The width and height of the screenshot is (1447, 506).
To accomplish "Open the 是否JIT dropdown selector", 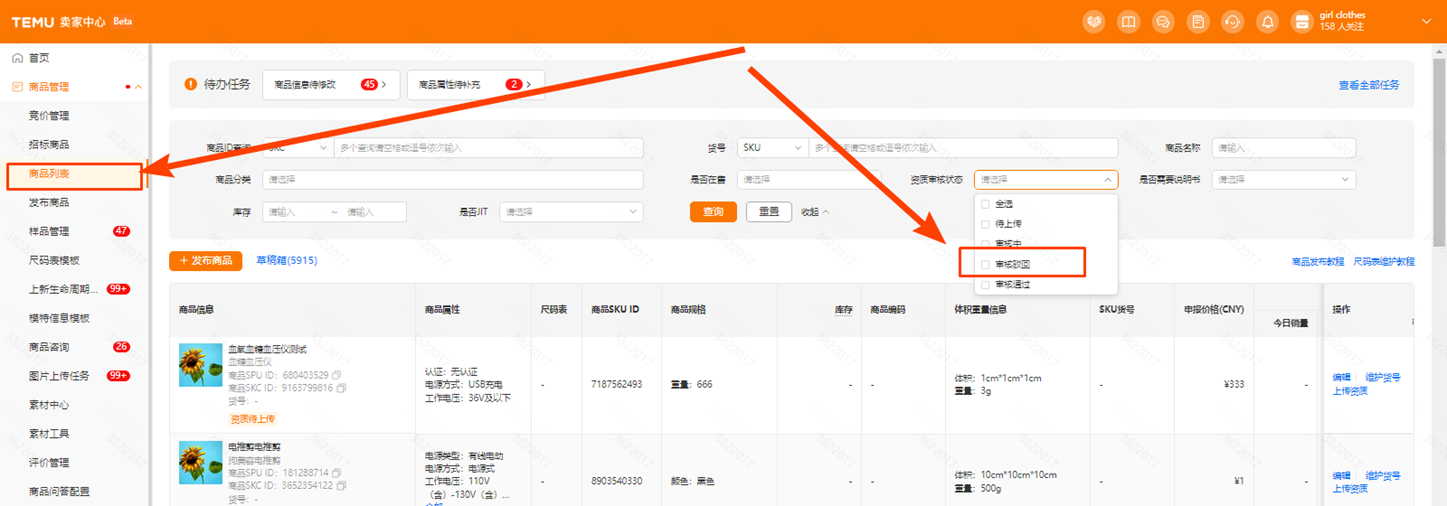I will [570, 212].
